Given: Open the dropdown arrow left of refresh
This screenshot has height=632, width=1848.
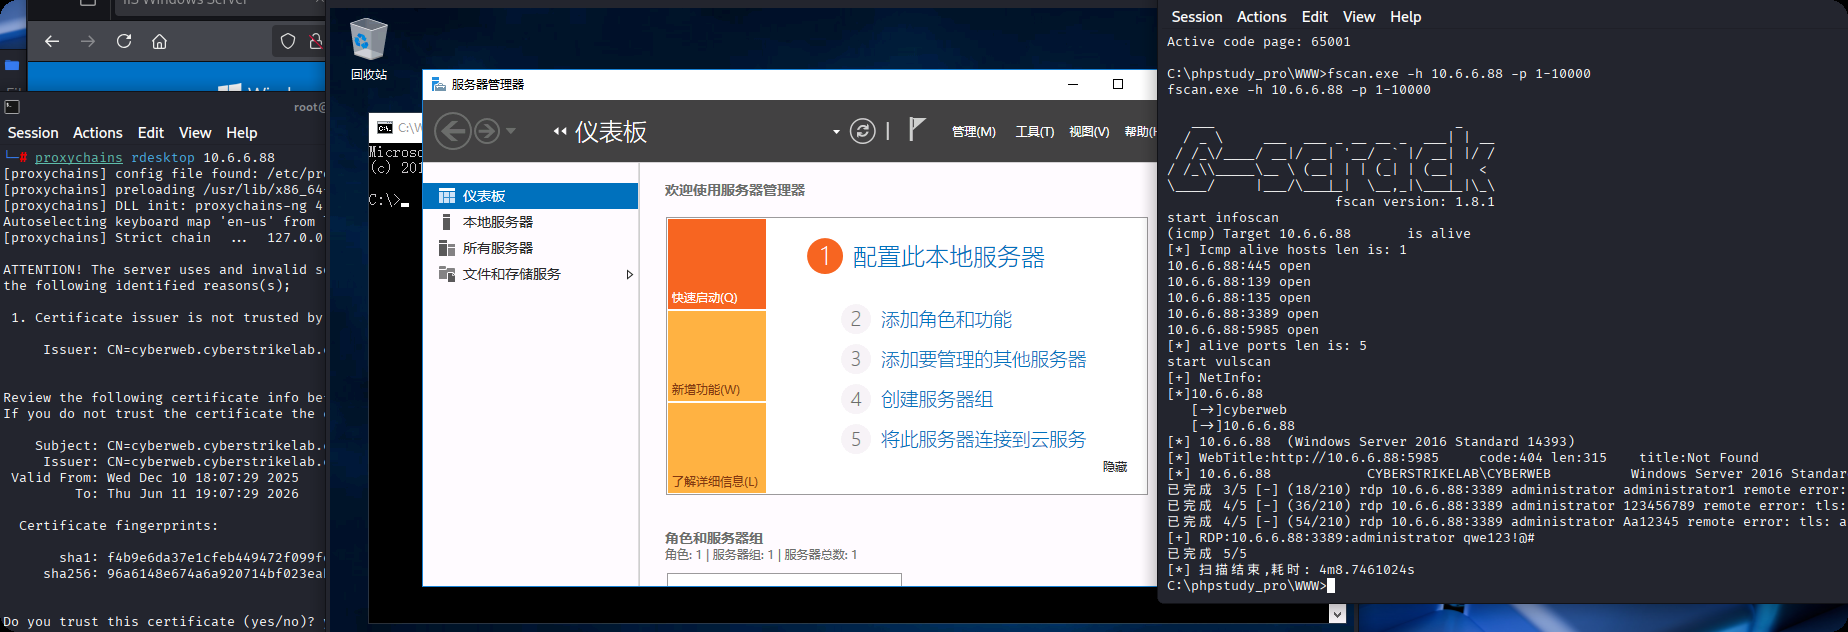Looking at the screenshot, I should pos(836,132).
